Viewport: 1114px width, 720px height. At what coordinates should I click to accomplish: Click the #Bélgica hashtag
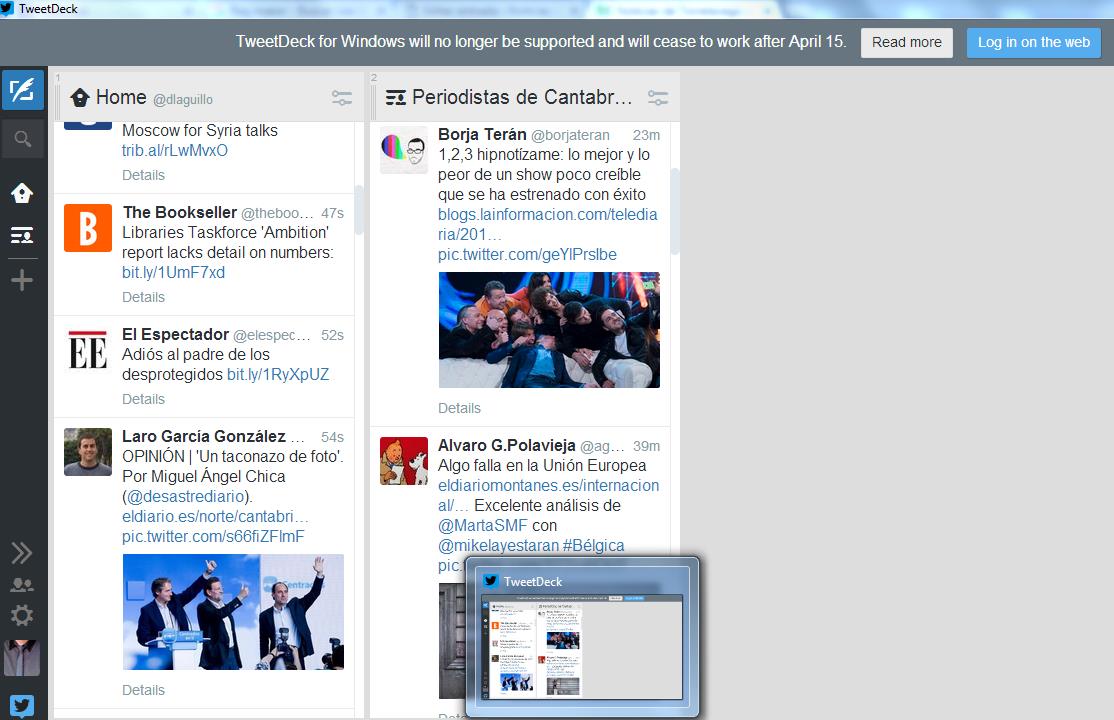point(593,546)
